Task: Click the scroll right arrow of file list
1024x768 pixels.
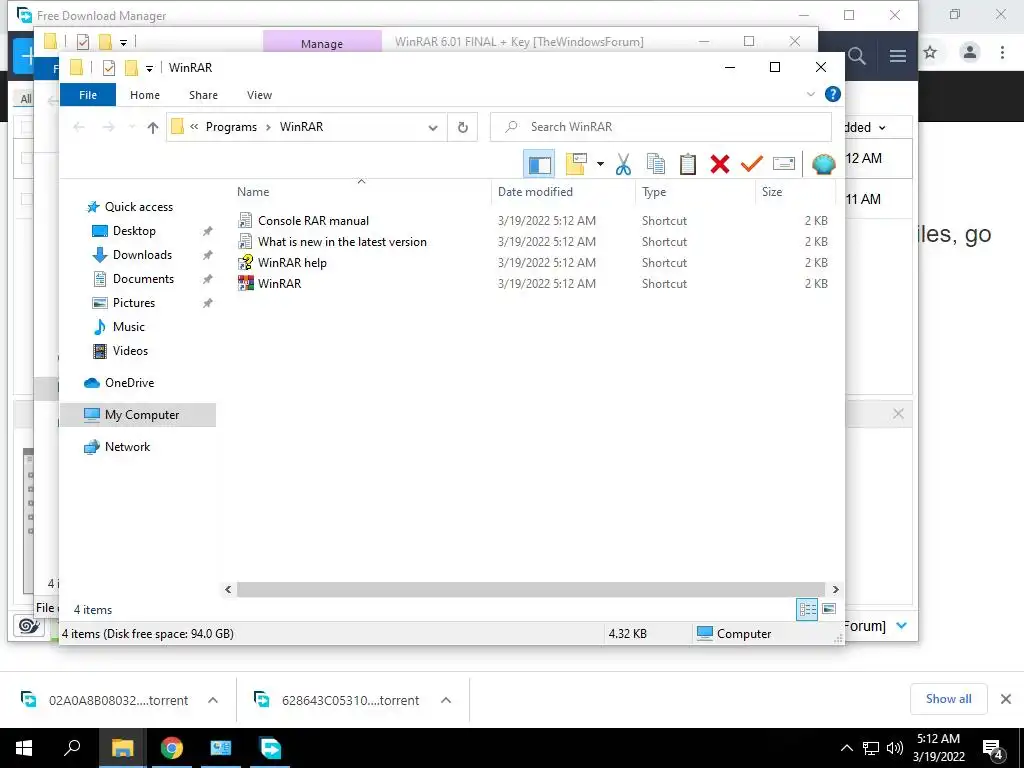Action: 835,589
